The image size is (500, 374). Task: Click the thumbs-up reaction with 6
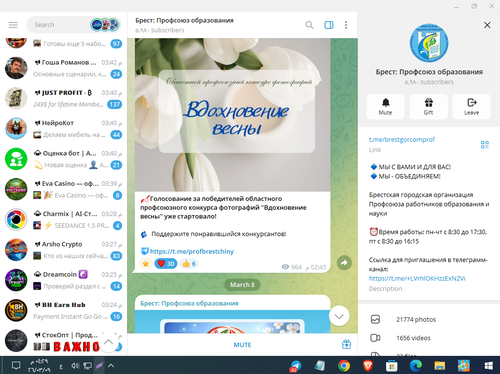coord(189,264)
